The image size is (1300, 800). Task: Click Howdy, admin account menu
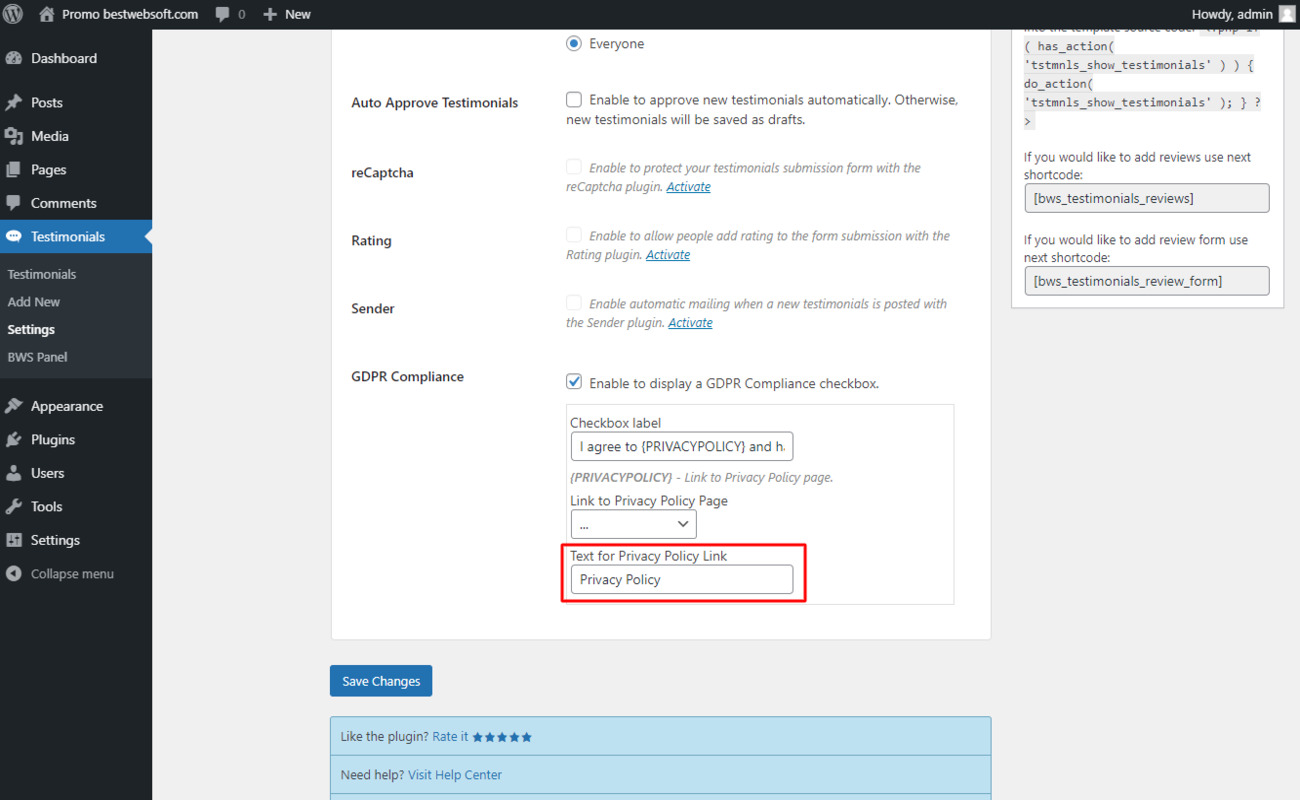point(1232,14)
